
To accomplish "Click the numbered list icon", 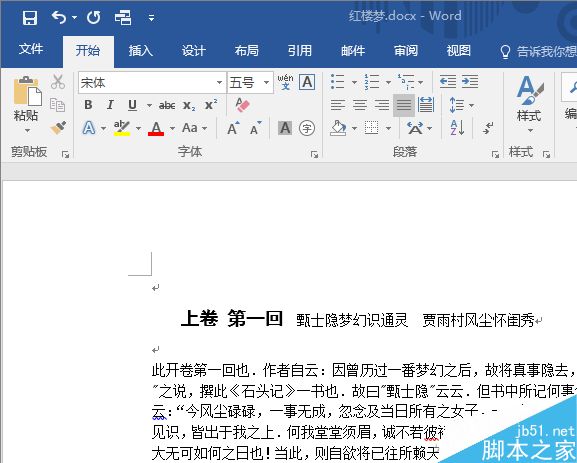I will click(x=372, y=82).
